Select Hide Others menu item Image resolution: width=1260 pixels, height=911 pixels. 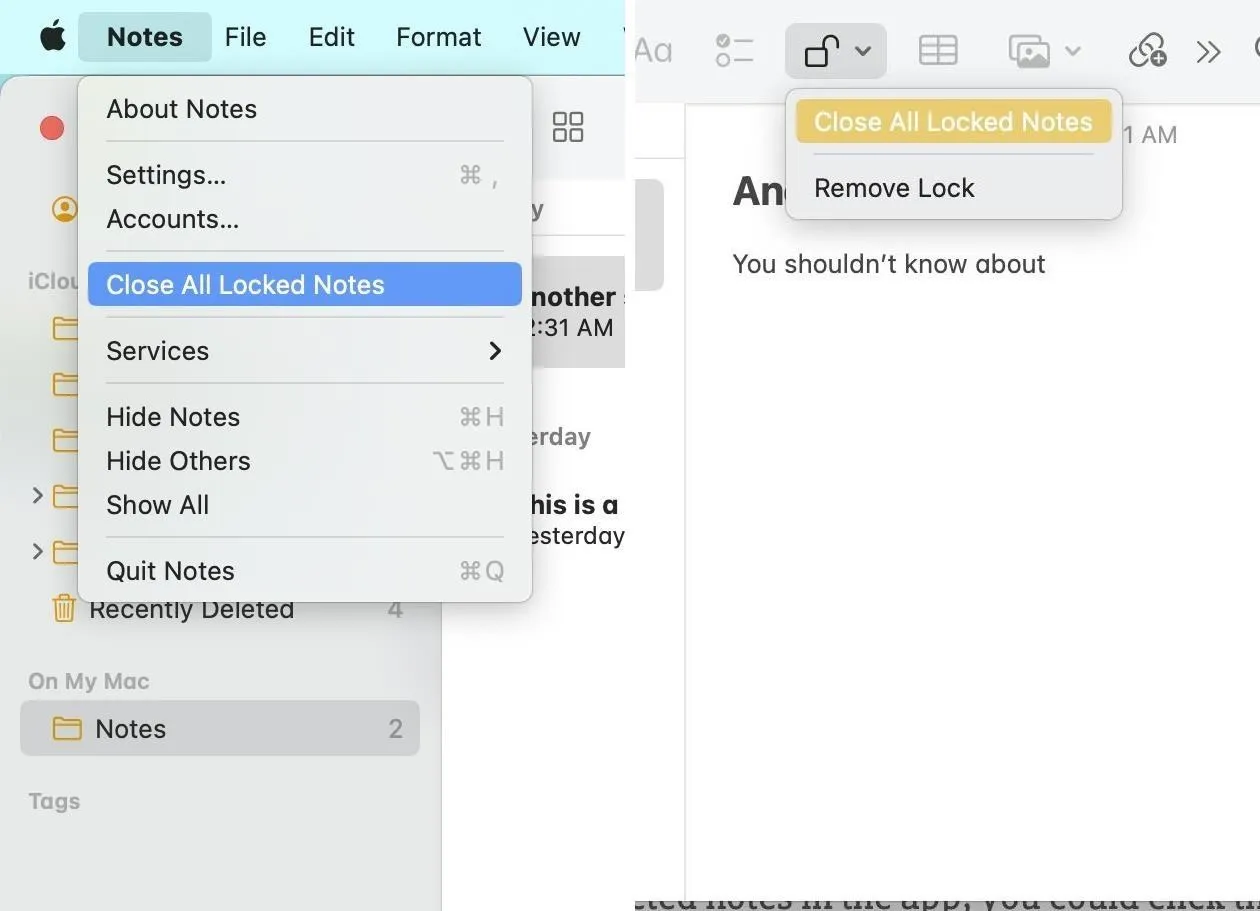(305, 461)
